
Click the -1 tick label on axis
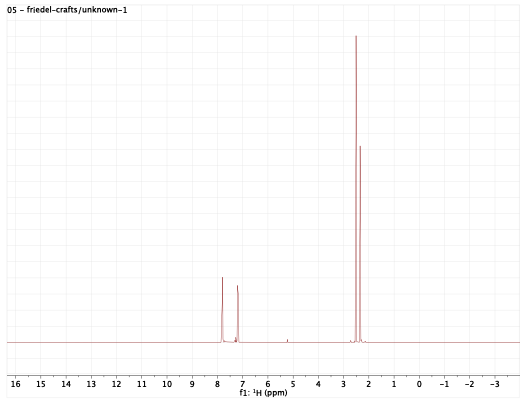pyautogui.click(x=444, y=384)
